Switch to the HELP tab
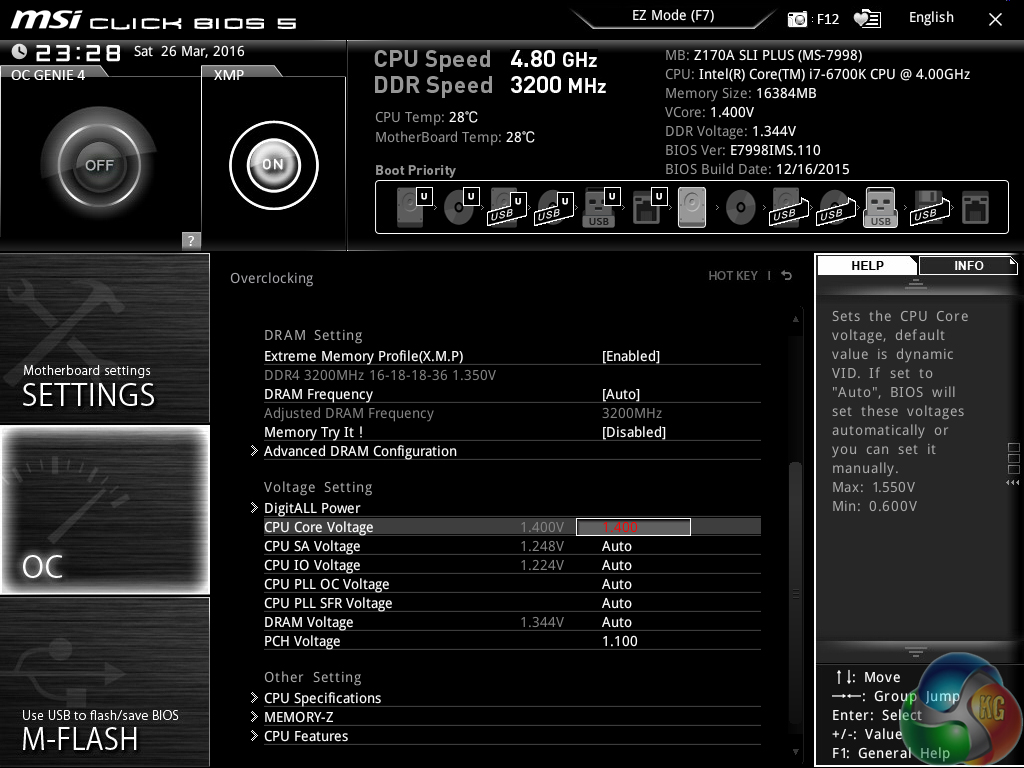 pos(867,266)
